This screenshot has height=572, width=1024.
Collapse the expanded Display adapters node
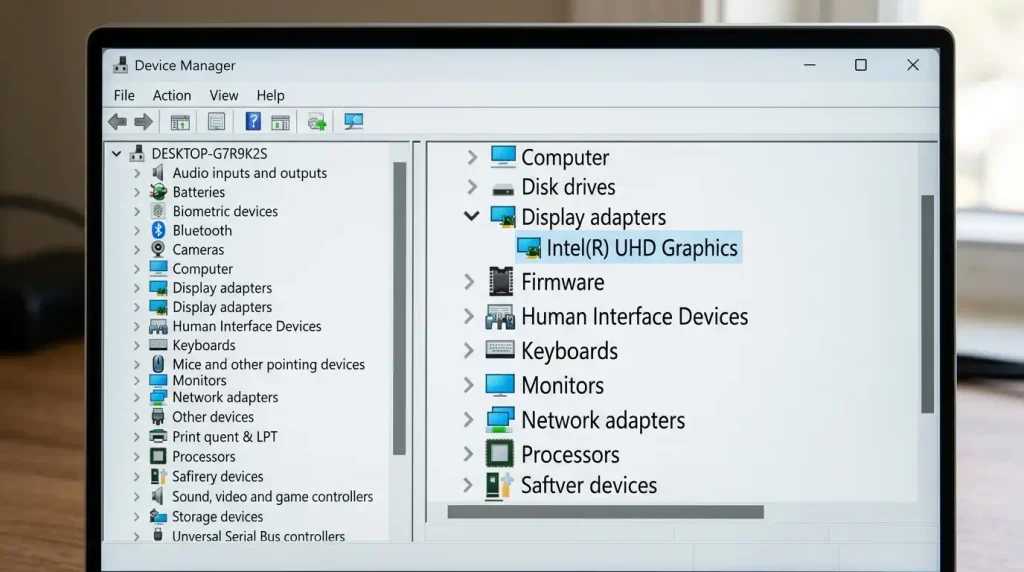[472, 215]
